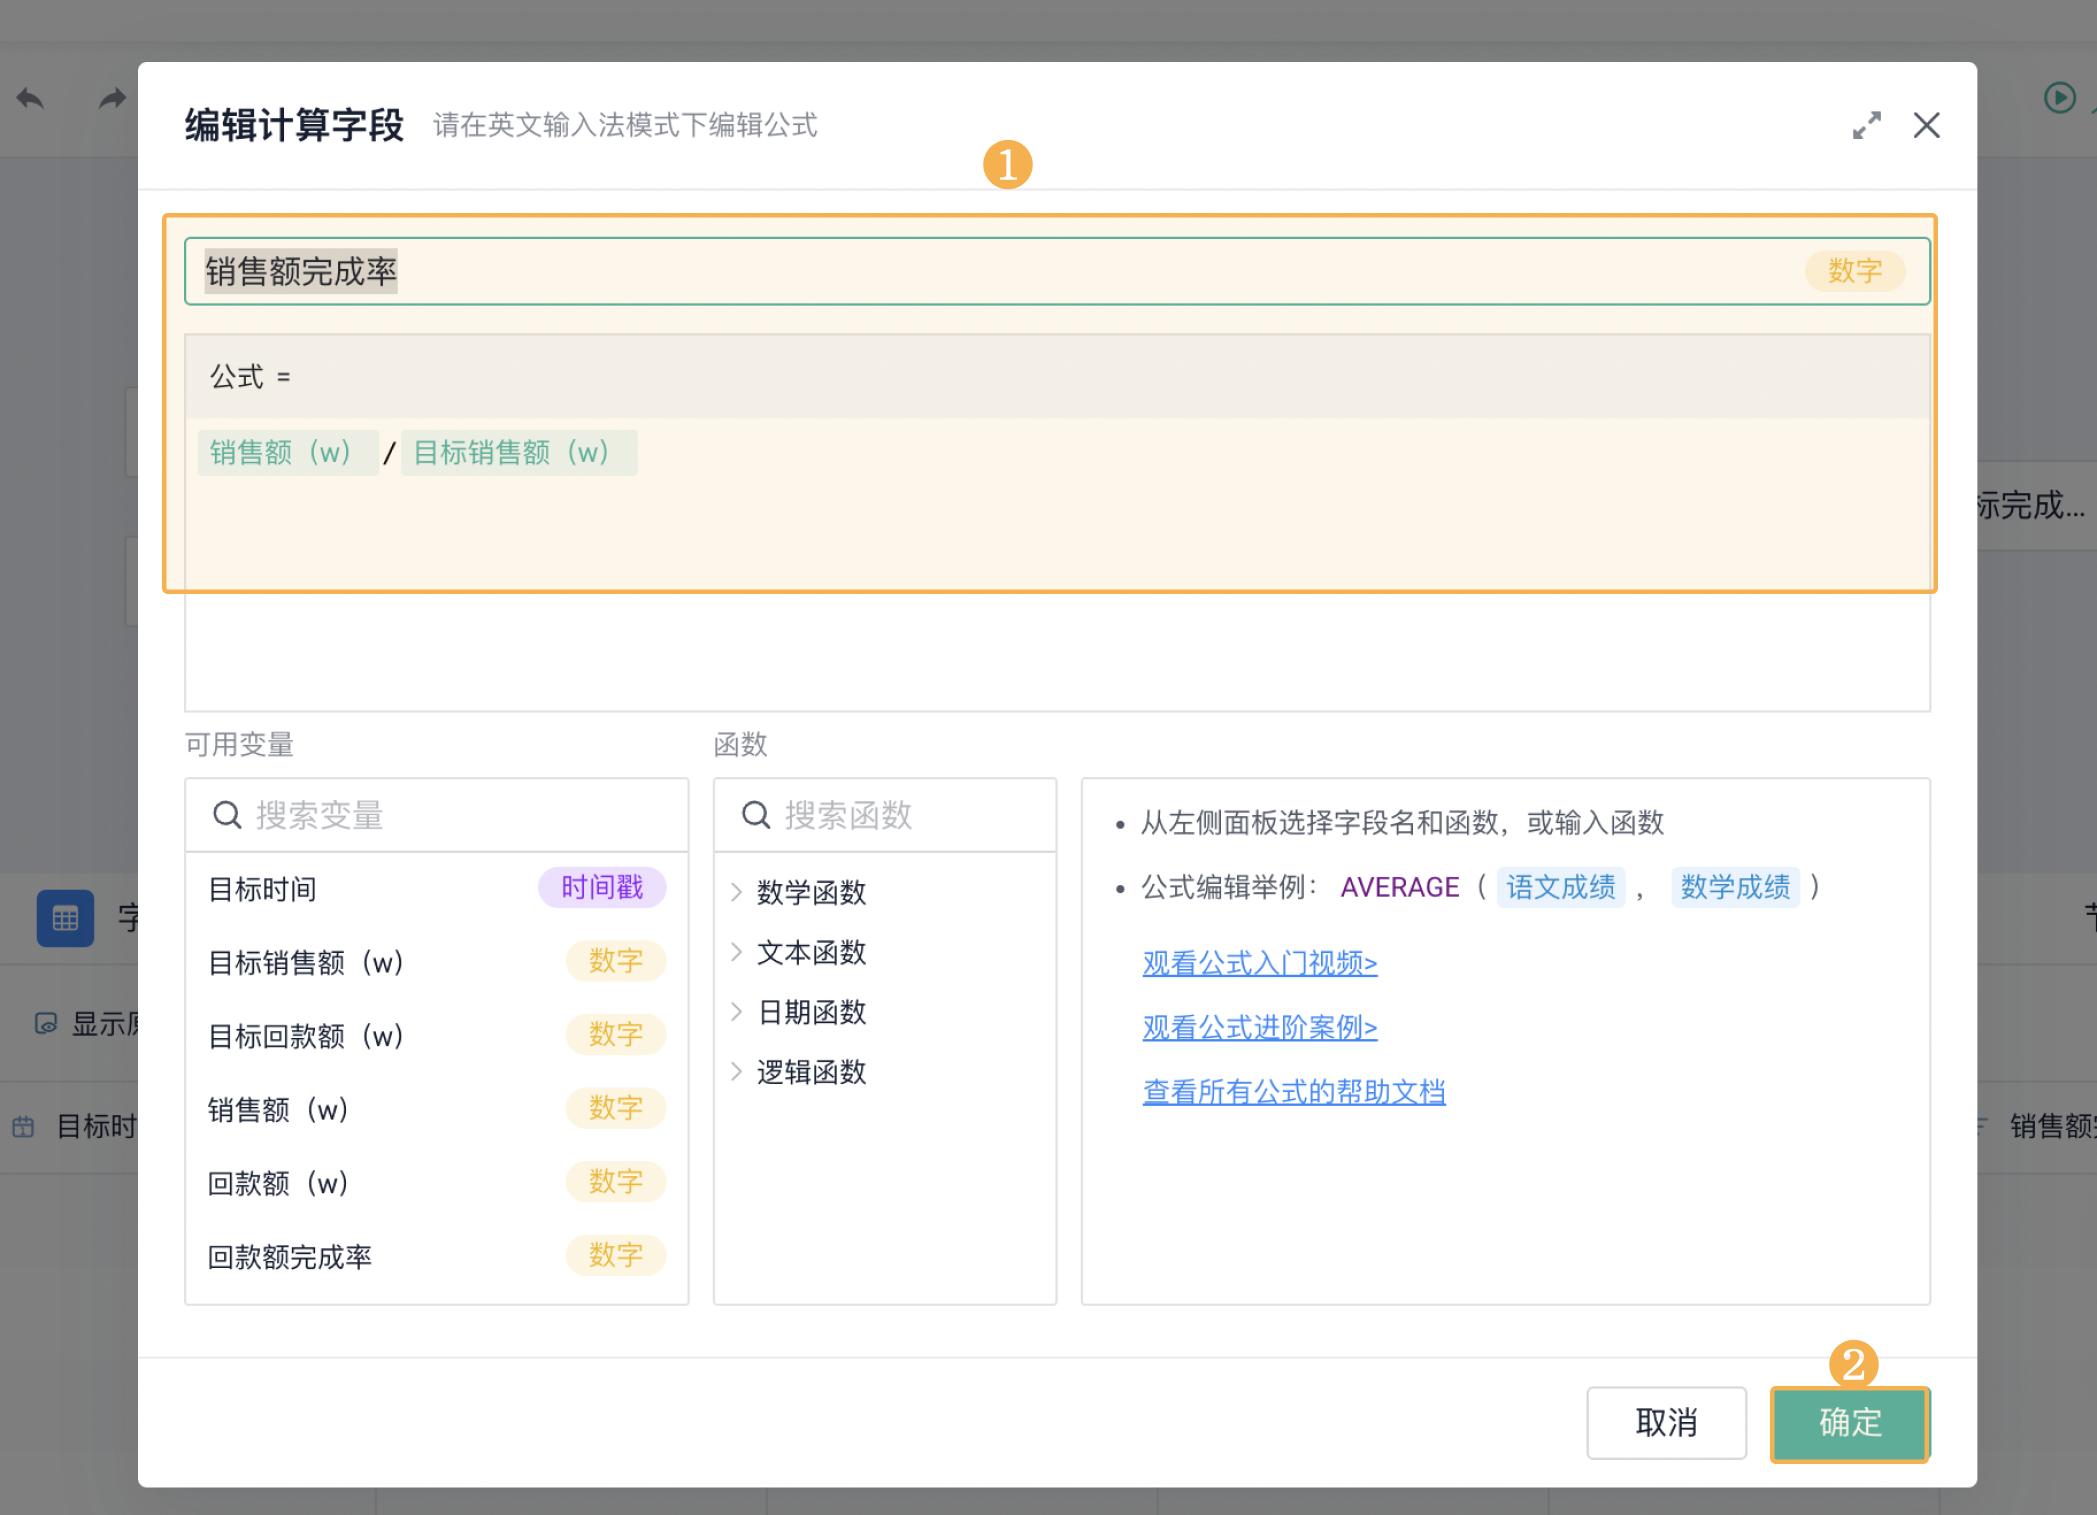
Task: Click the blue 字段 table icon
Action: [65, 917]
